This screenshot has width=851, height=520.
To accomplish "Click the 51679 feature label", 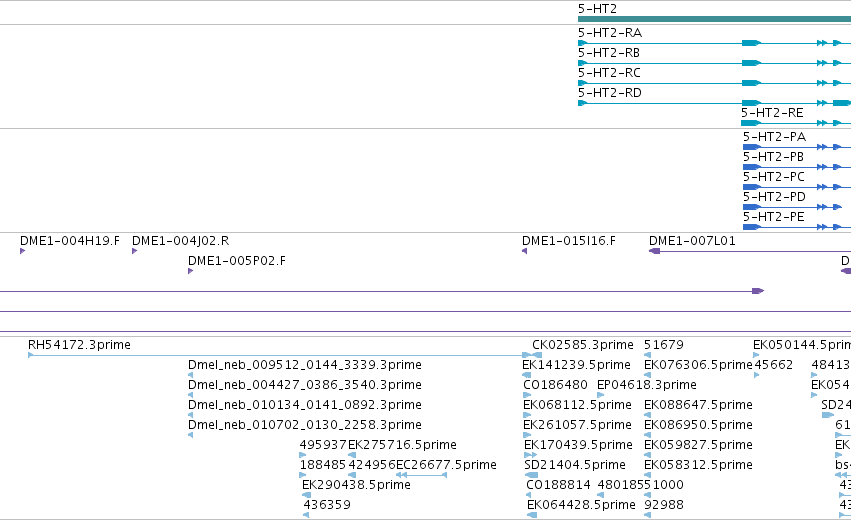I will coord(664,345).
